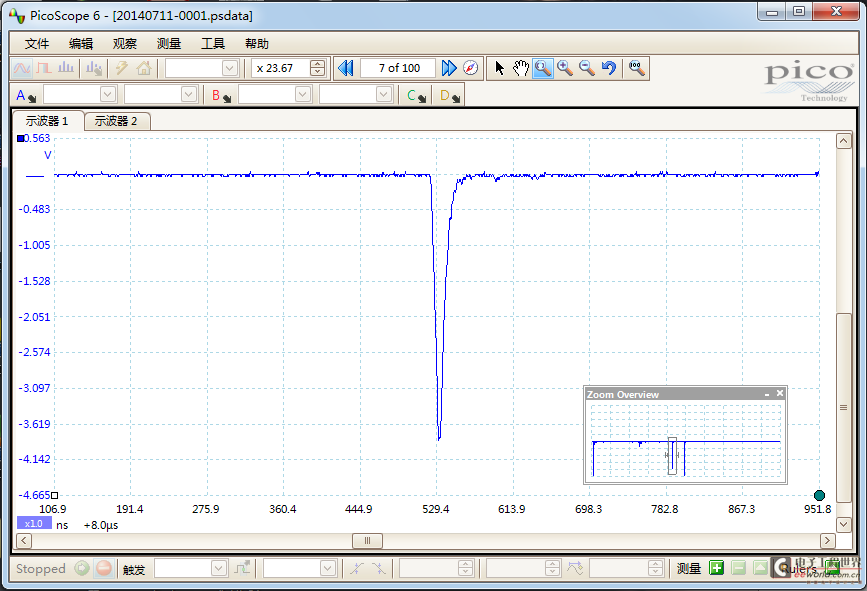Viewport: 867px width, 591px height.
Task: Click the horizontal scrollbar thumb
Action: tap(367, 540)
